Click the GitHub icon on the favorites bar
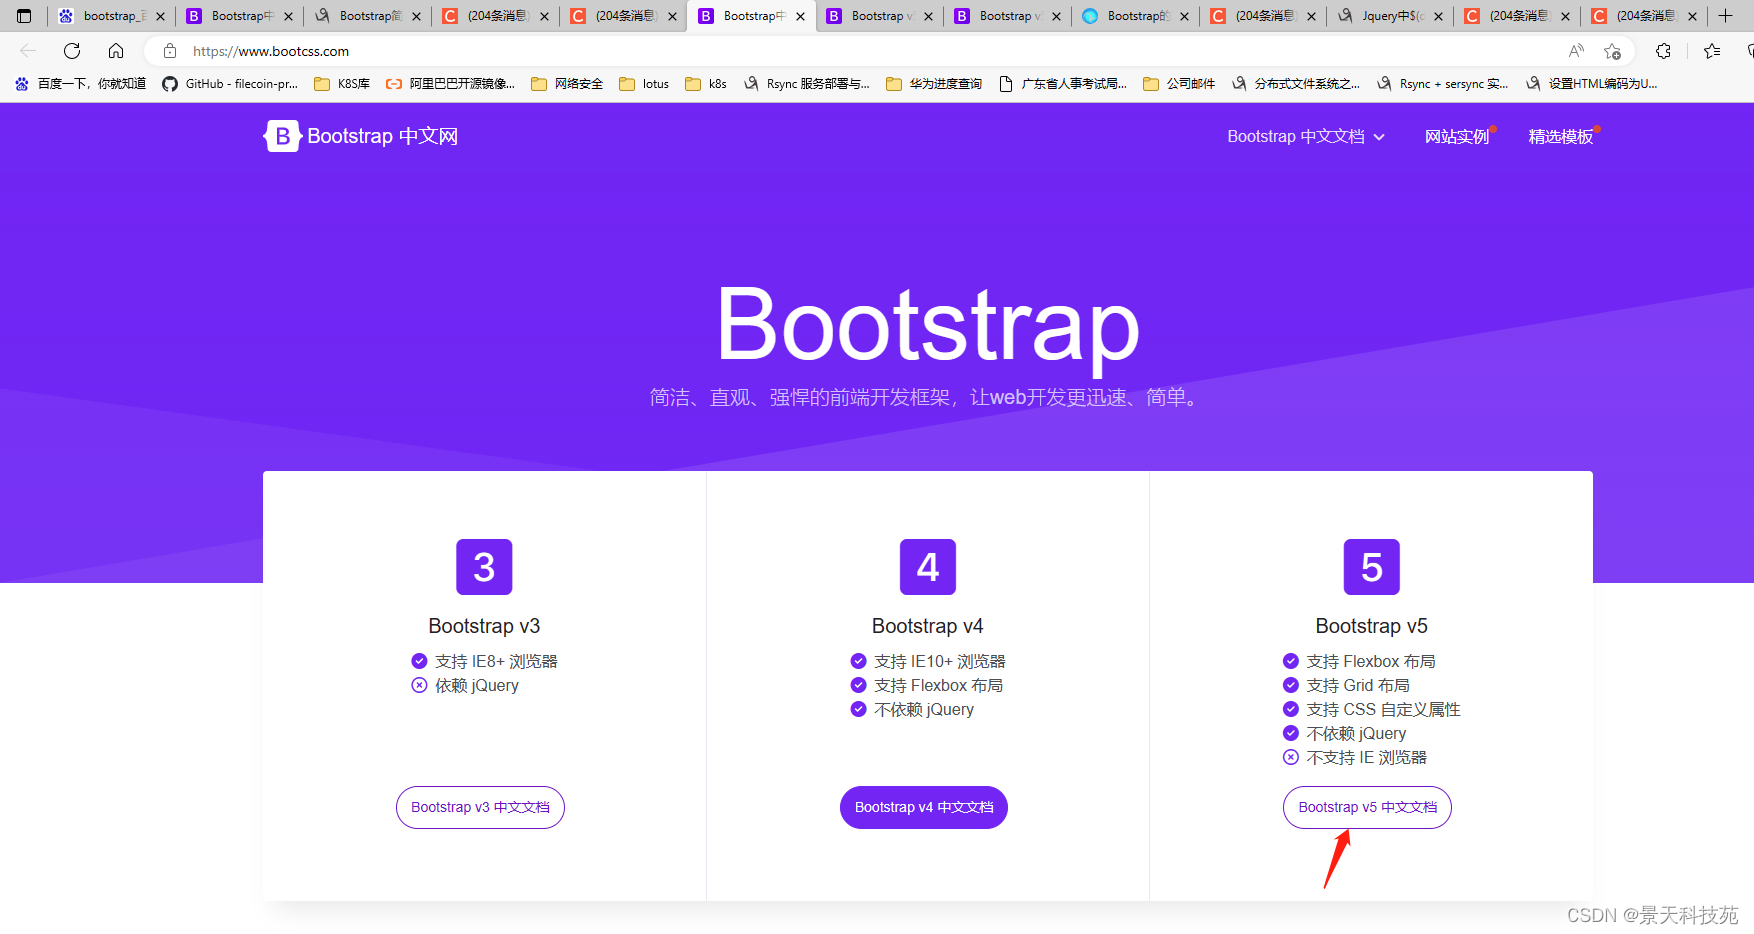 point(169,84)
